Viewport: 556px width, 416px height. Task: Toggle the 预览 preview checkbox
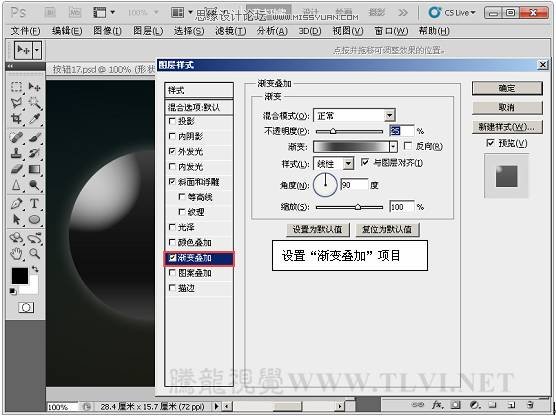490,143
